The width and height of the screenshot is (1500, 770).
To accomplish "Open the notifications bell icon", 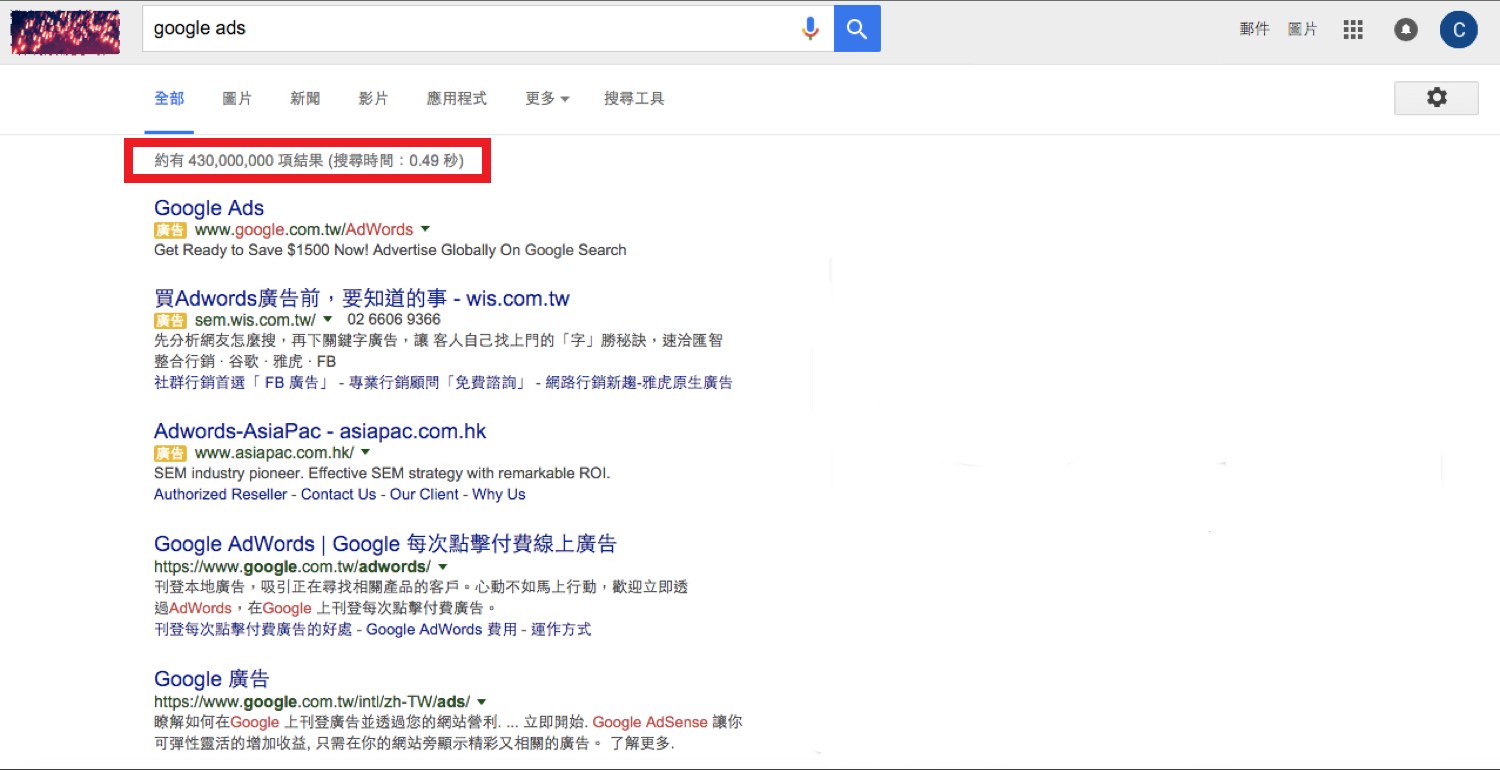I will point(1406,30).
